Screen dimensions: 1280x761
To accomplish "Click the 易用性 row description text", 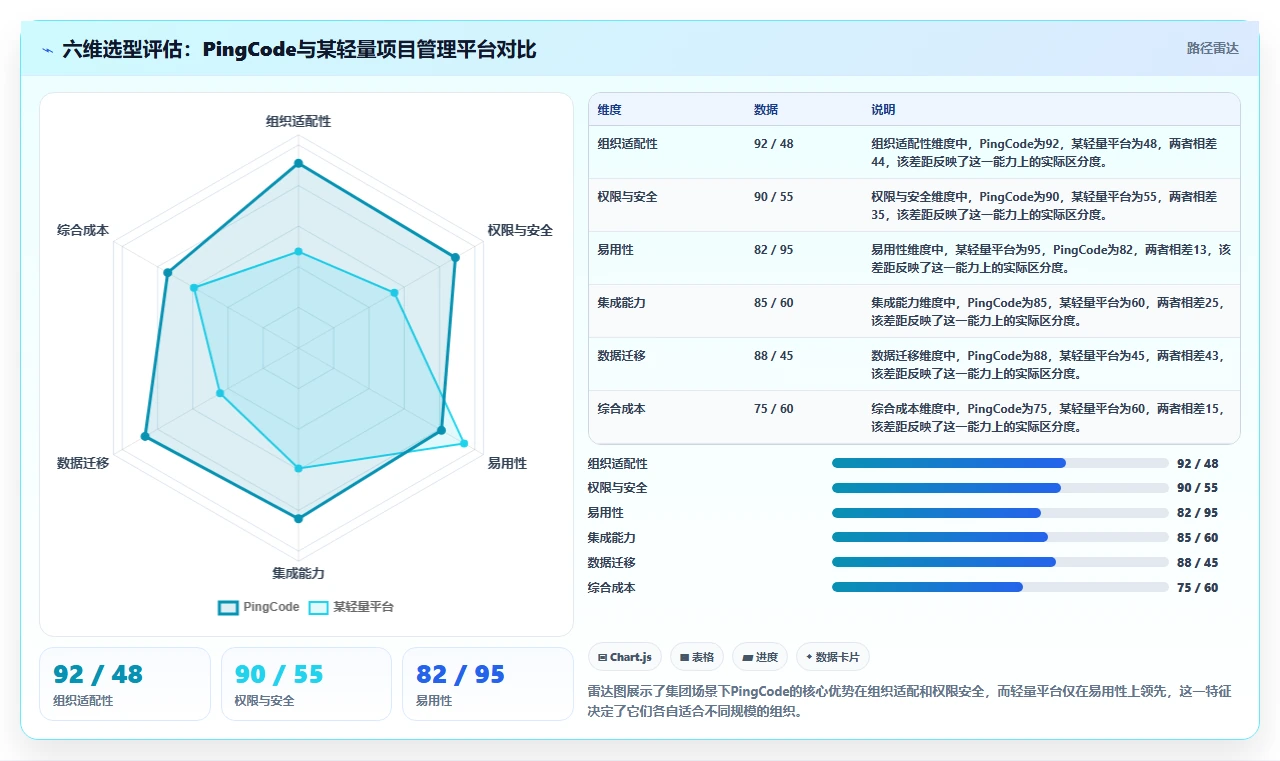I will [1050, 258].
